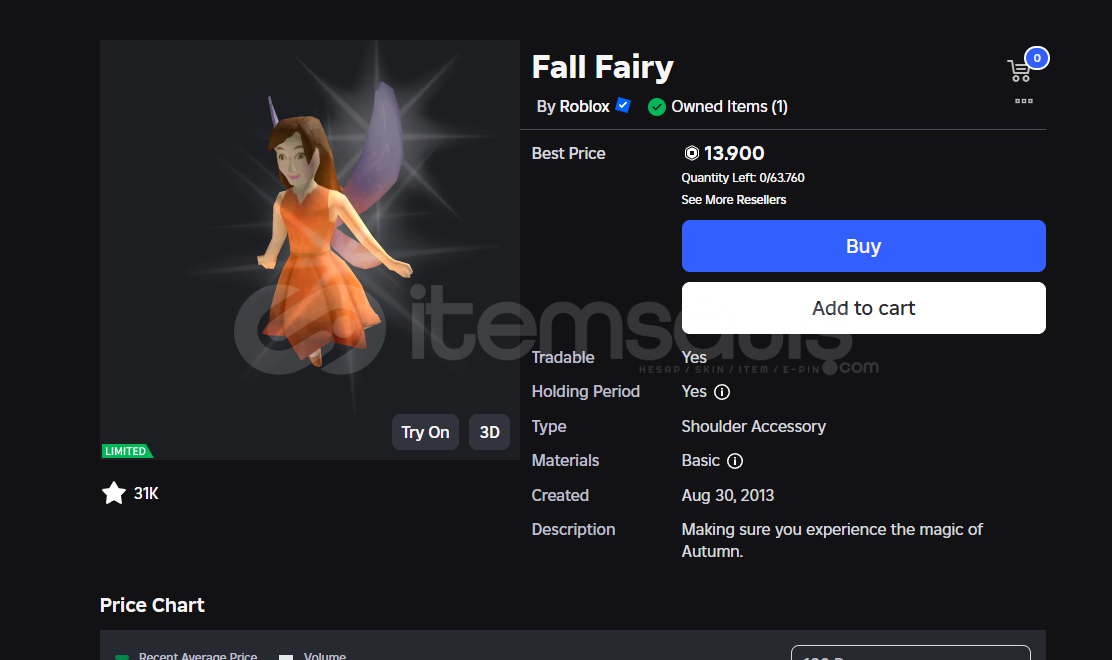1112x660 pixels.
Task: Click the blue verified badge beside Roblox
Action: pyautogui.click(x=623, y=106)
